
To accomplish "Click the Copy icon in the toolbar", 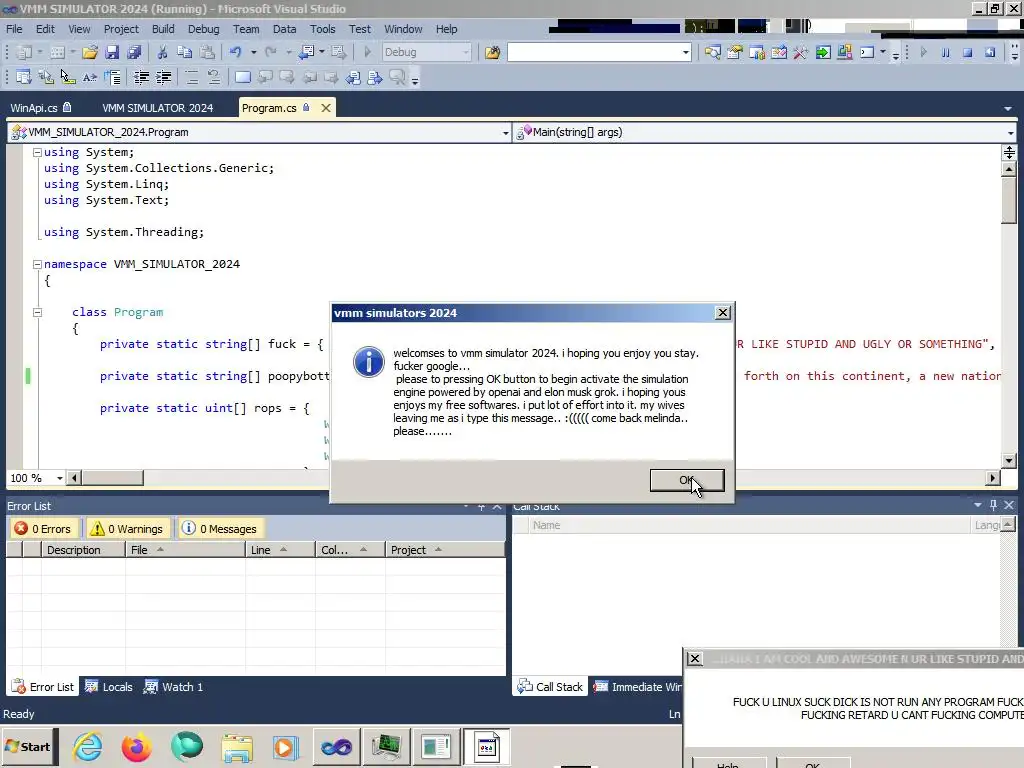I will pos(185,52).
